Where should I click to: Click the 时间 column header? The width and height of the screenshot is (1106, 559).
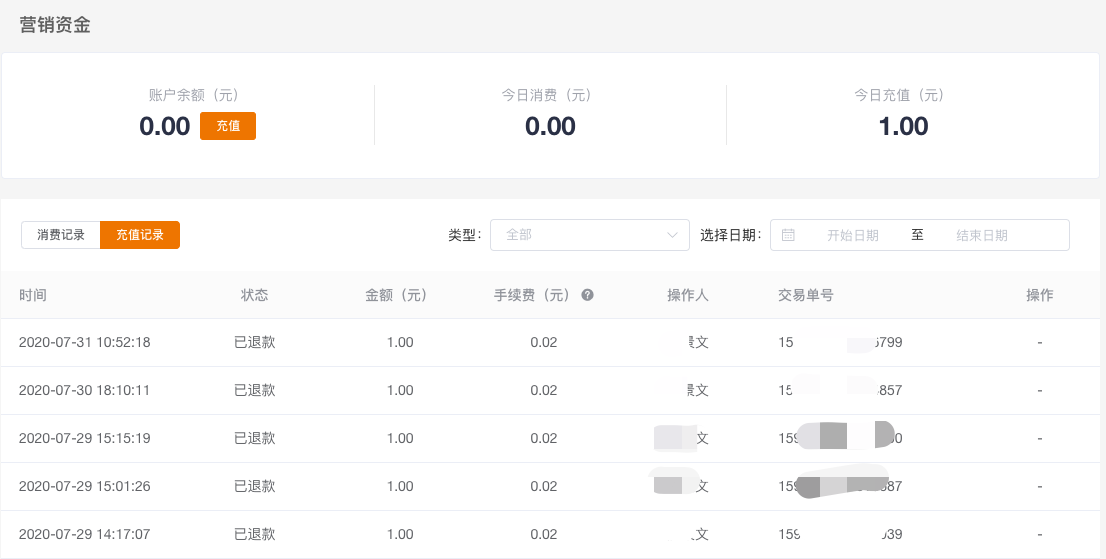point(33,295)
